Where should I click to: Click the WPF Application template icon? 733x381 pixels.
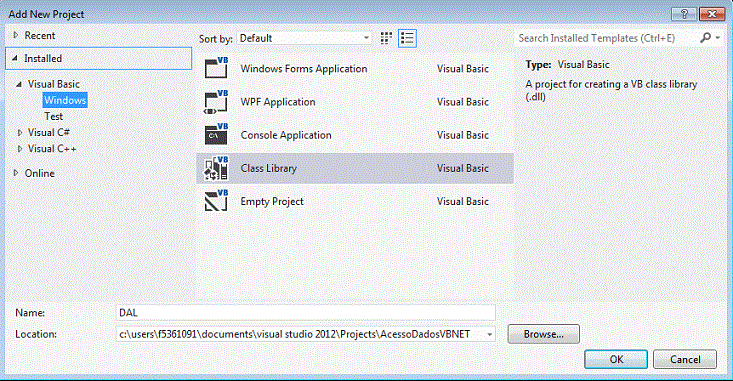(x=216, y=101)
